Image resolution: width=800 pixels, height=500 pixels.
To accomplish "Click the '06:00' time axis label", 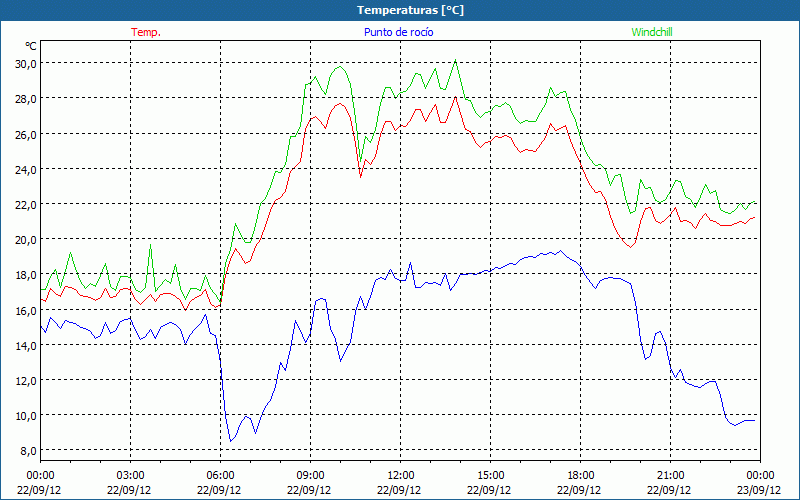I will [x=220, y=476].
